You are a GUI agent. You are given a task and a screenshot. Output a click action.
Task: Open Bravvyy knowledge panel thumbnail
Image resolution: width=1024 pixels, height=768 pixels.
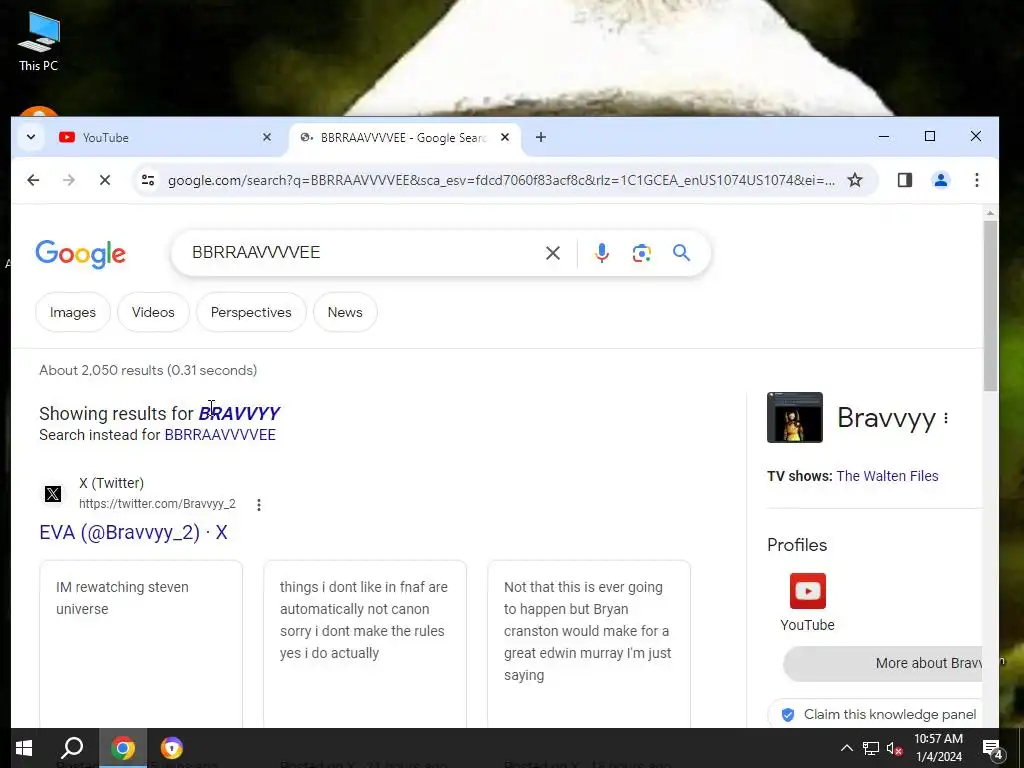tap(795, 417)
